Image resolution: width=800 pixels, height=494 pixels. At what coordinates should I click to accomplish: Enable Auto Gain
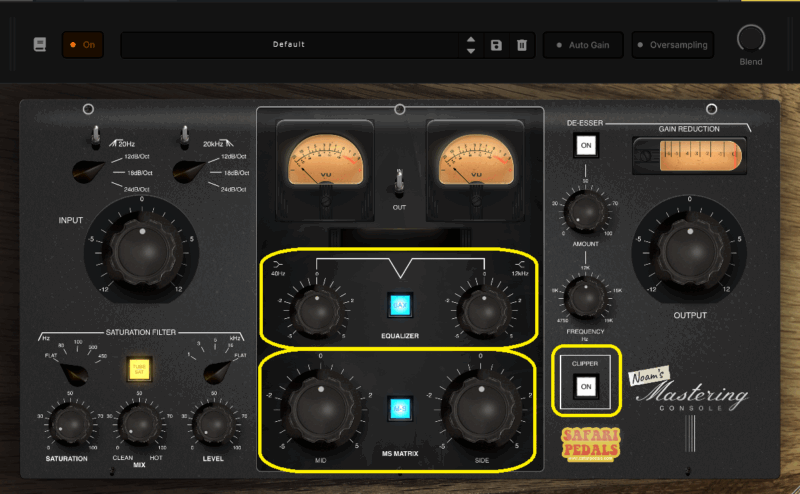point(584,45)
